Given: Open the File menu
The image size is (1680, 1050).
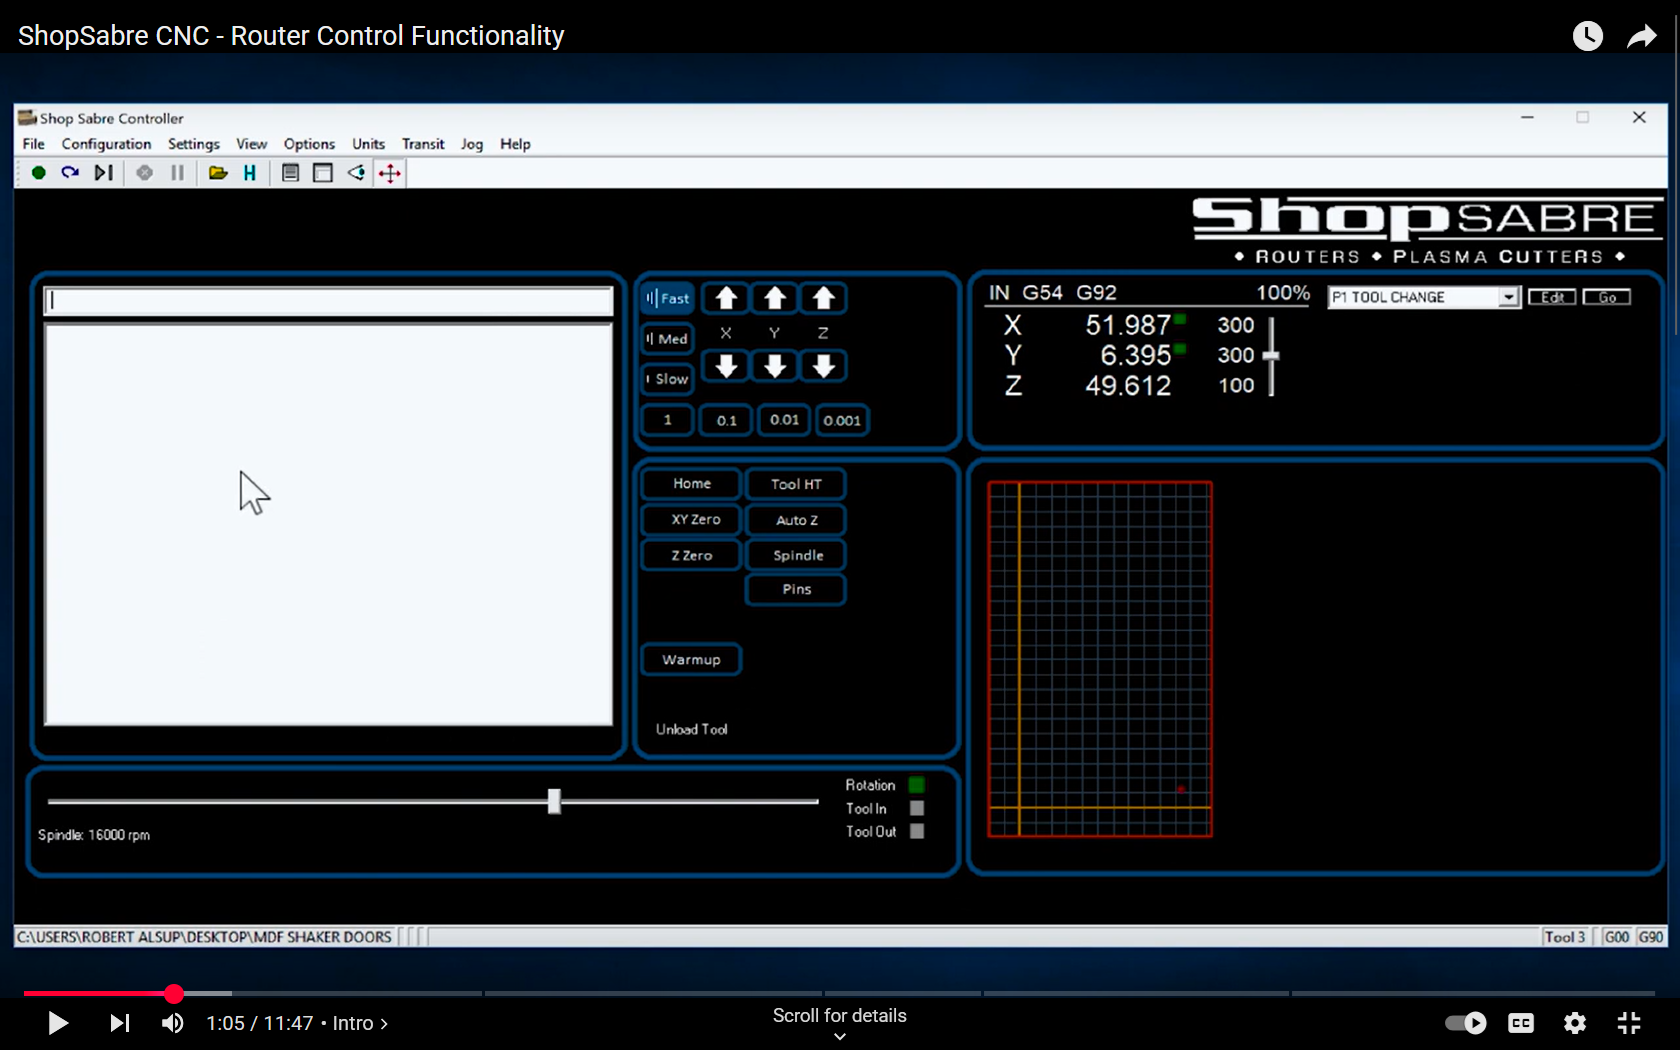Looking at the screenshot, I should 33,144.
